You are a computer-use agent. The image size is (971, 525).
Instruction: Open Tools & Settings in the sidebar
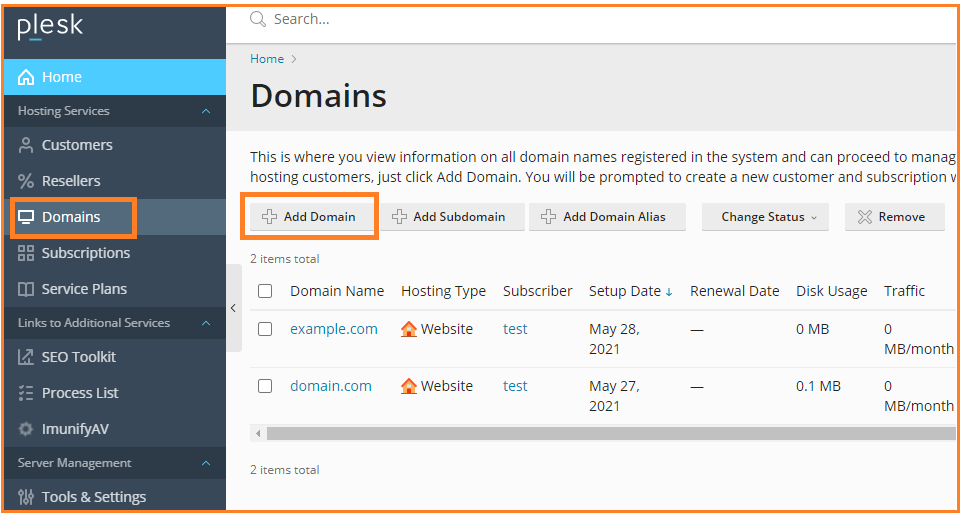tap(115, 497)
